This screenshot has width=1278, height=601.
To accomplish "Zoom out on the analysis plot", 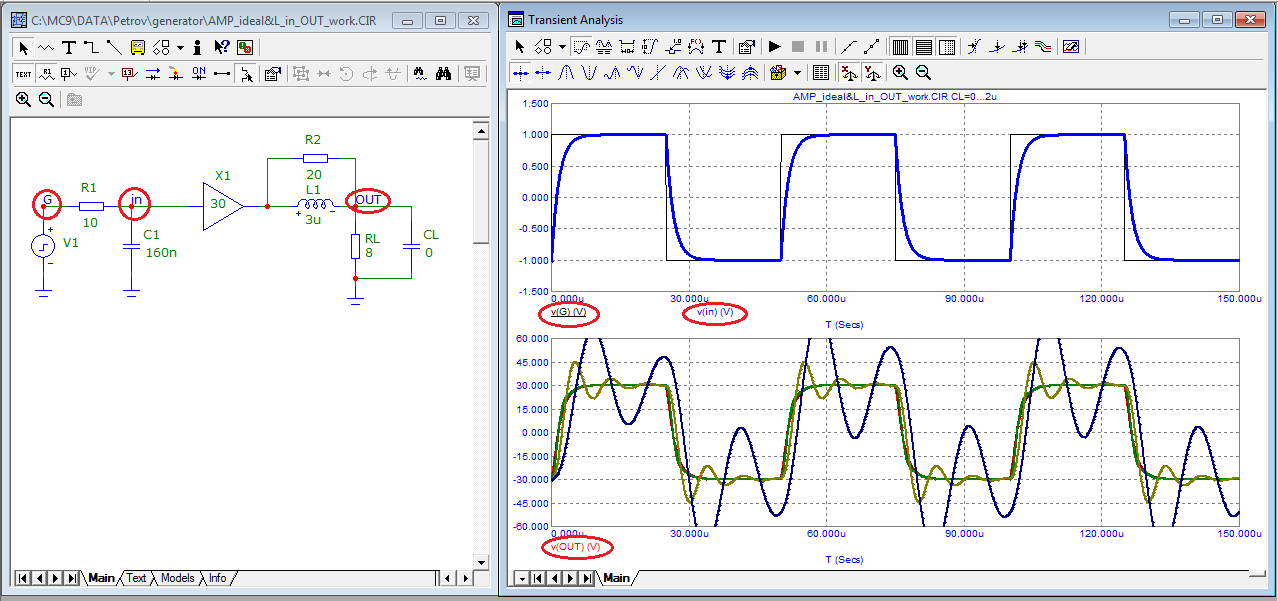I will click(923, 73).
